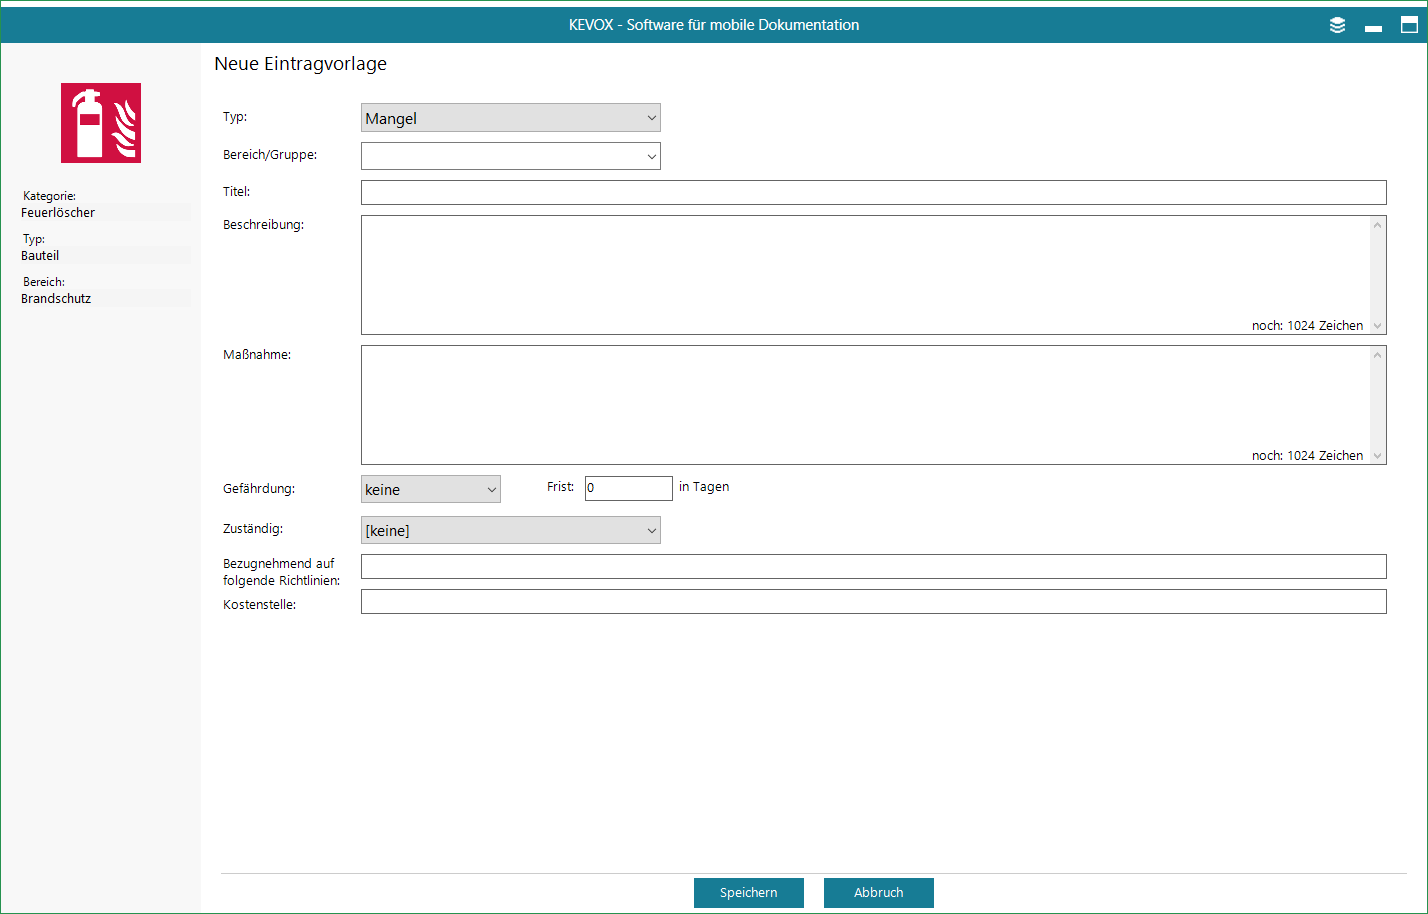
Task: Click the Richtlinien reference input field
Action: point(874,566)
